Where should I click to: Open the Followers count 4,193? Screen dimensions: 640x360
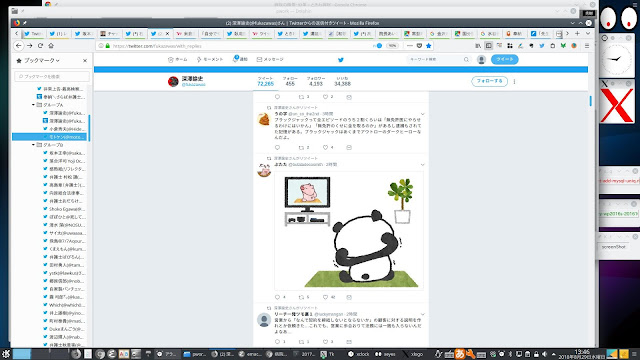[x=316, y=82]
